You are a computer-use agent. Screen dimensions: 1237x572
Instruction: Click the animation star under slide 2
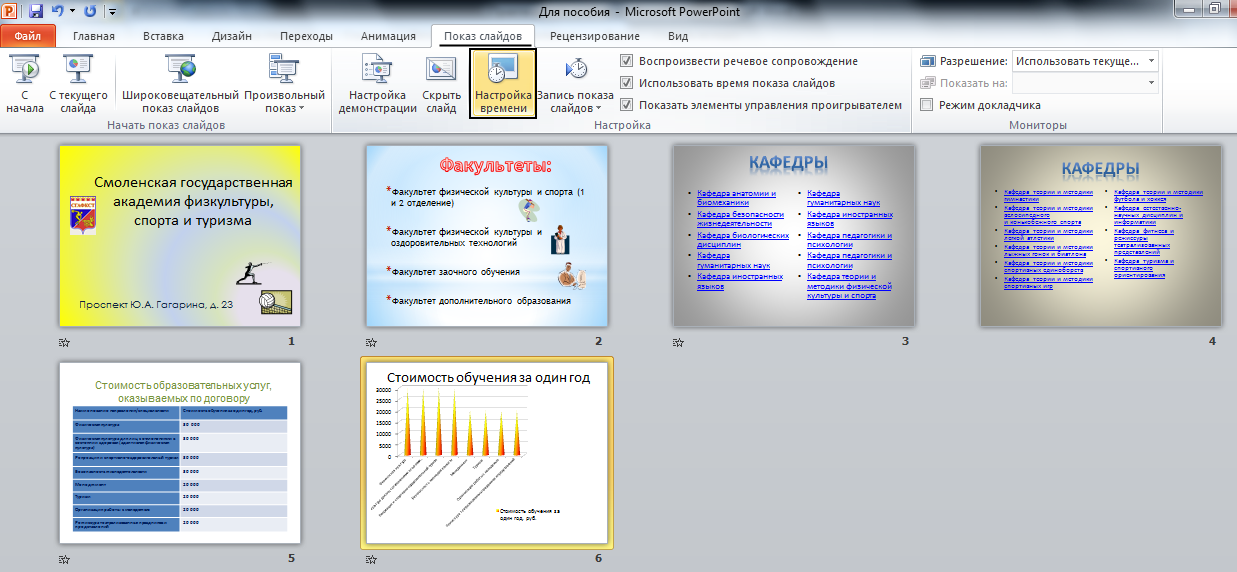(x=372, y=342)
